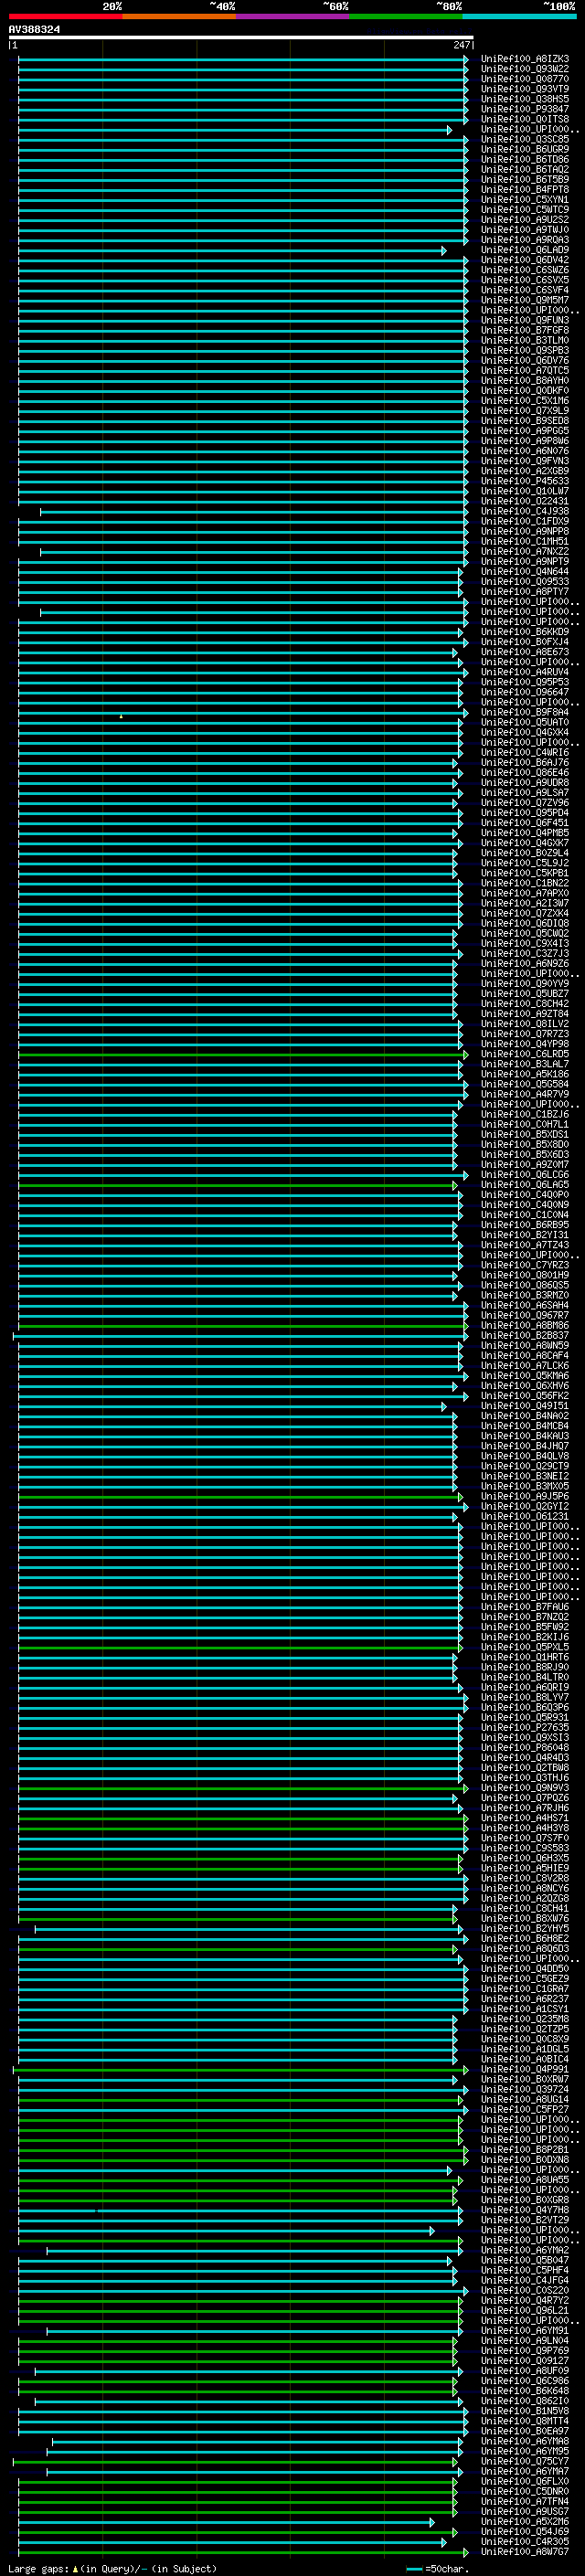Open hit UniRef100_A4HS71

coord(524,1818)
